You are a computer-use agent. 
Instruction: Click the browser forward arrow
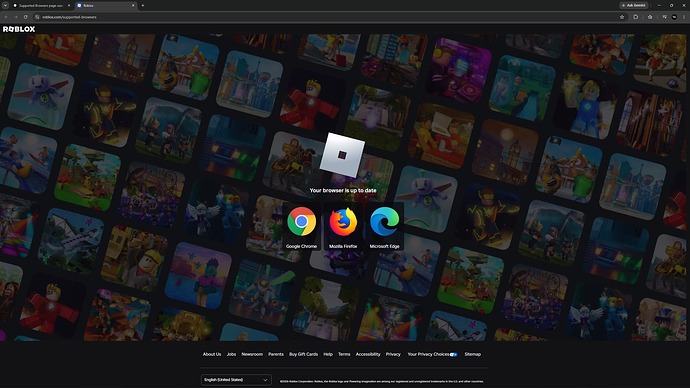click(16, 17)
